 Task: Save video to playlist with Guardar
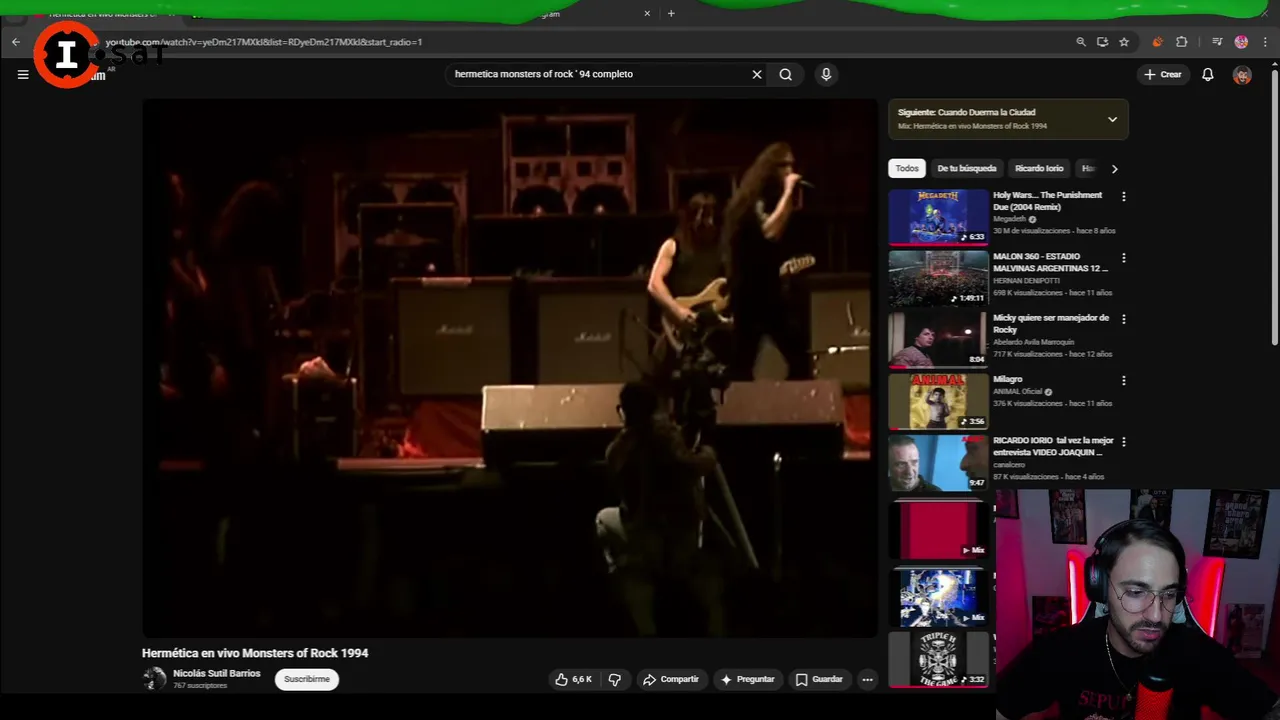point(820,679)
